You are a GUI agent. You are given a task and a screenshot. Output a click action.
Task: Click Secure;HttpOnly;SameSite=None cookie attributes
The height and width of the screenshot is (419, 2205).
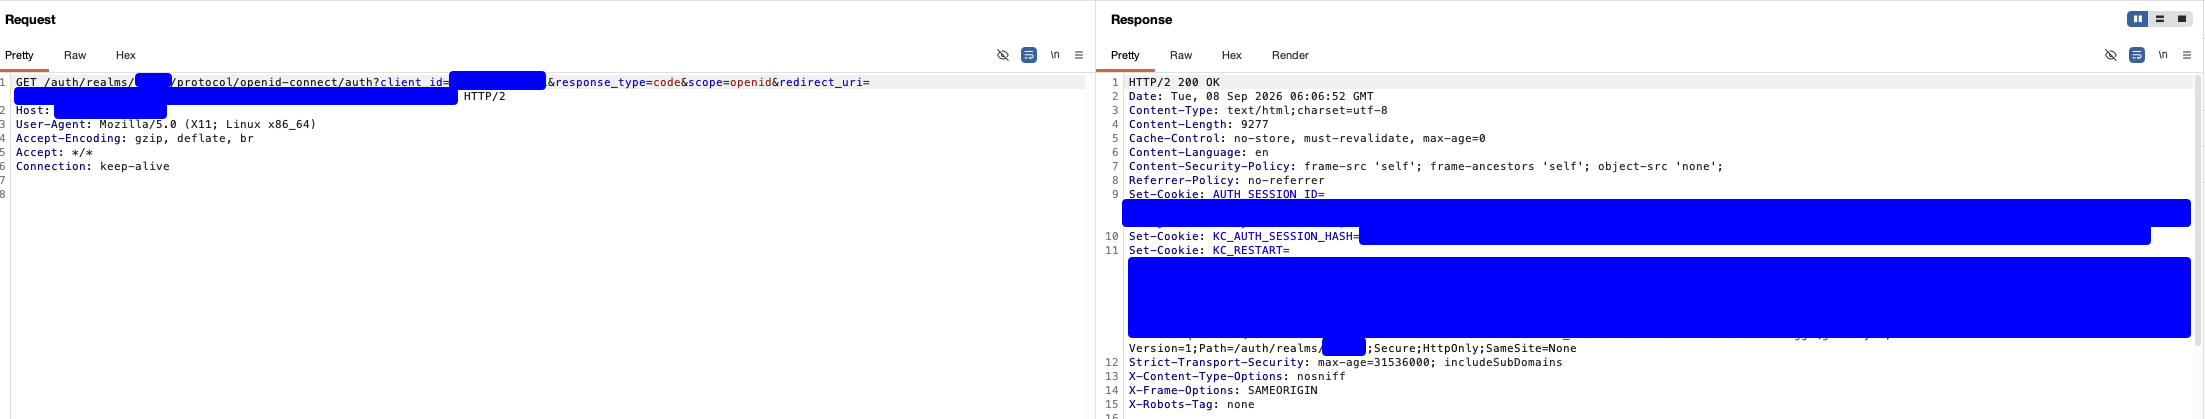coord(1475,348)
